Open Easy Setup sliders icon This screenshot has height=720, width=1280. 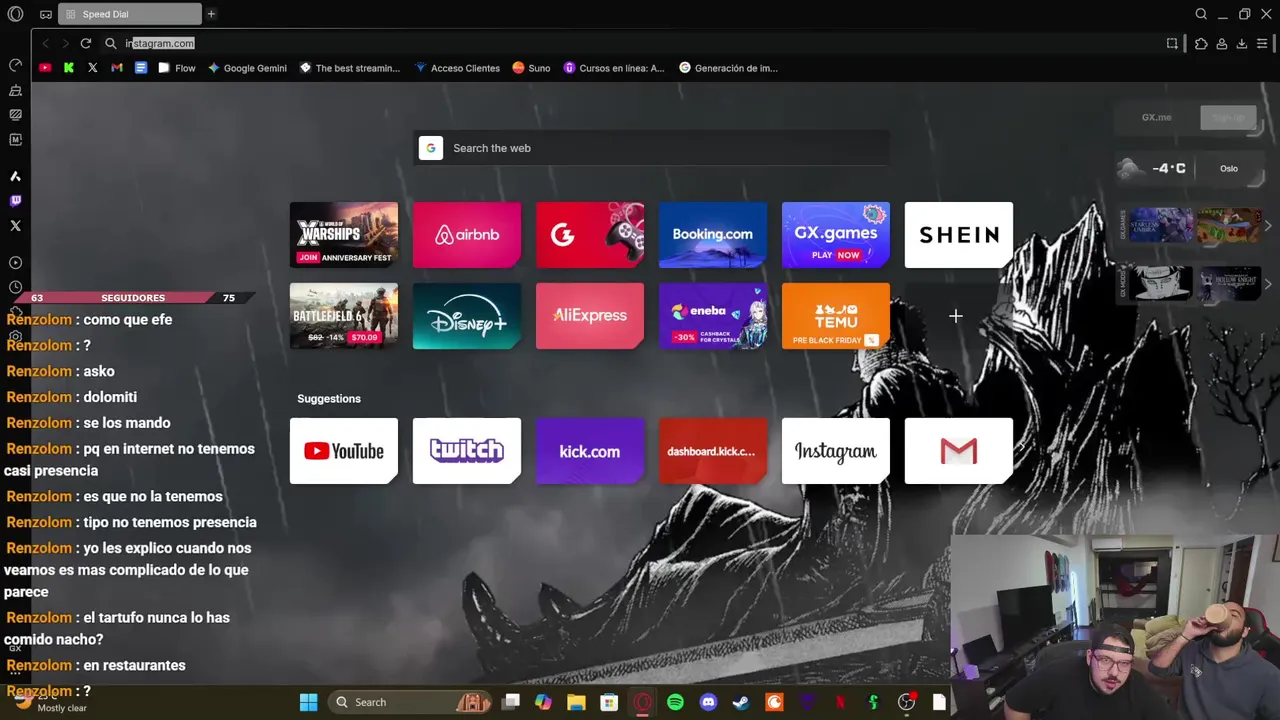(1262, 43)
